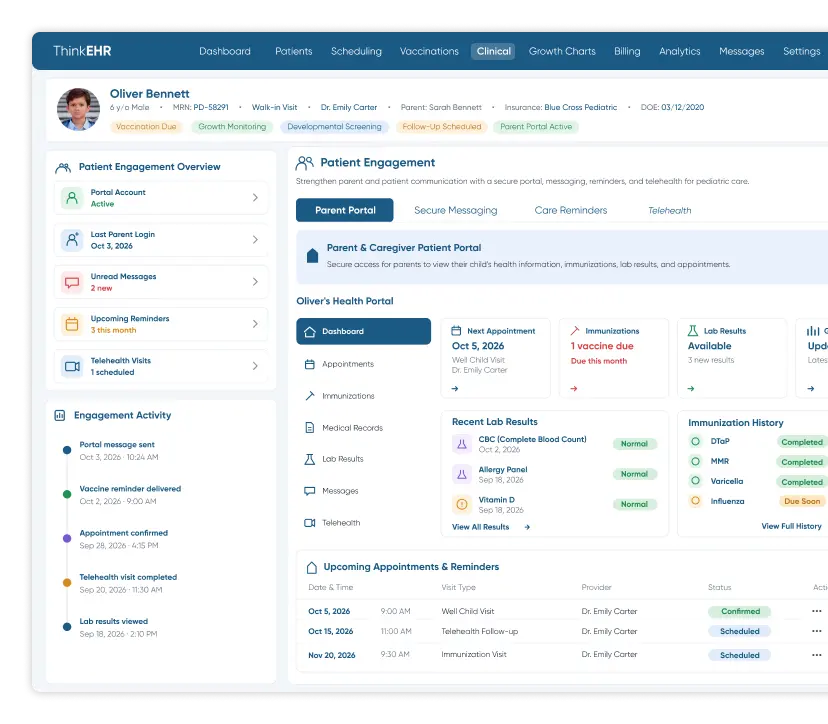Click the MRN PD-58291 text

(201, 107)
